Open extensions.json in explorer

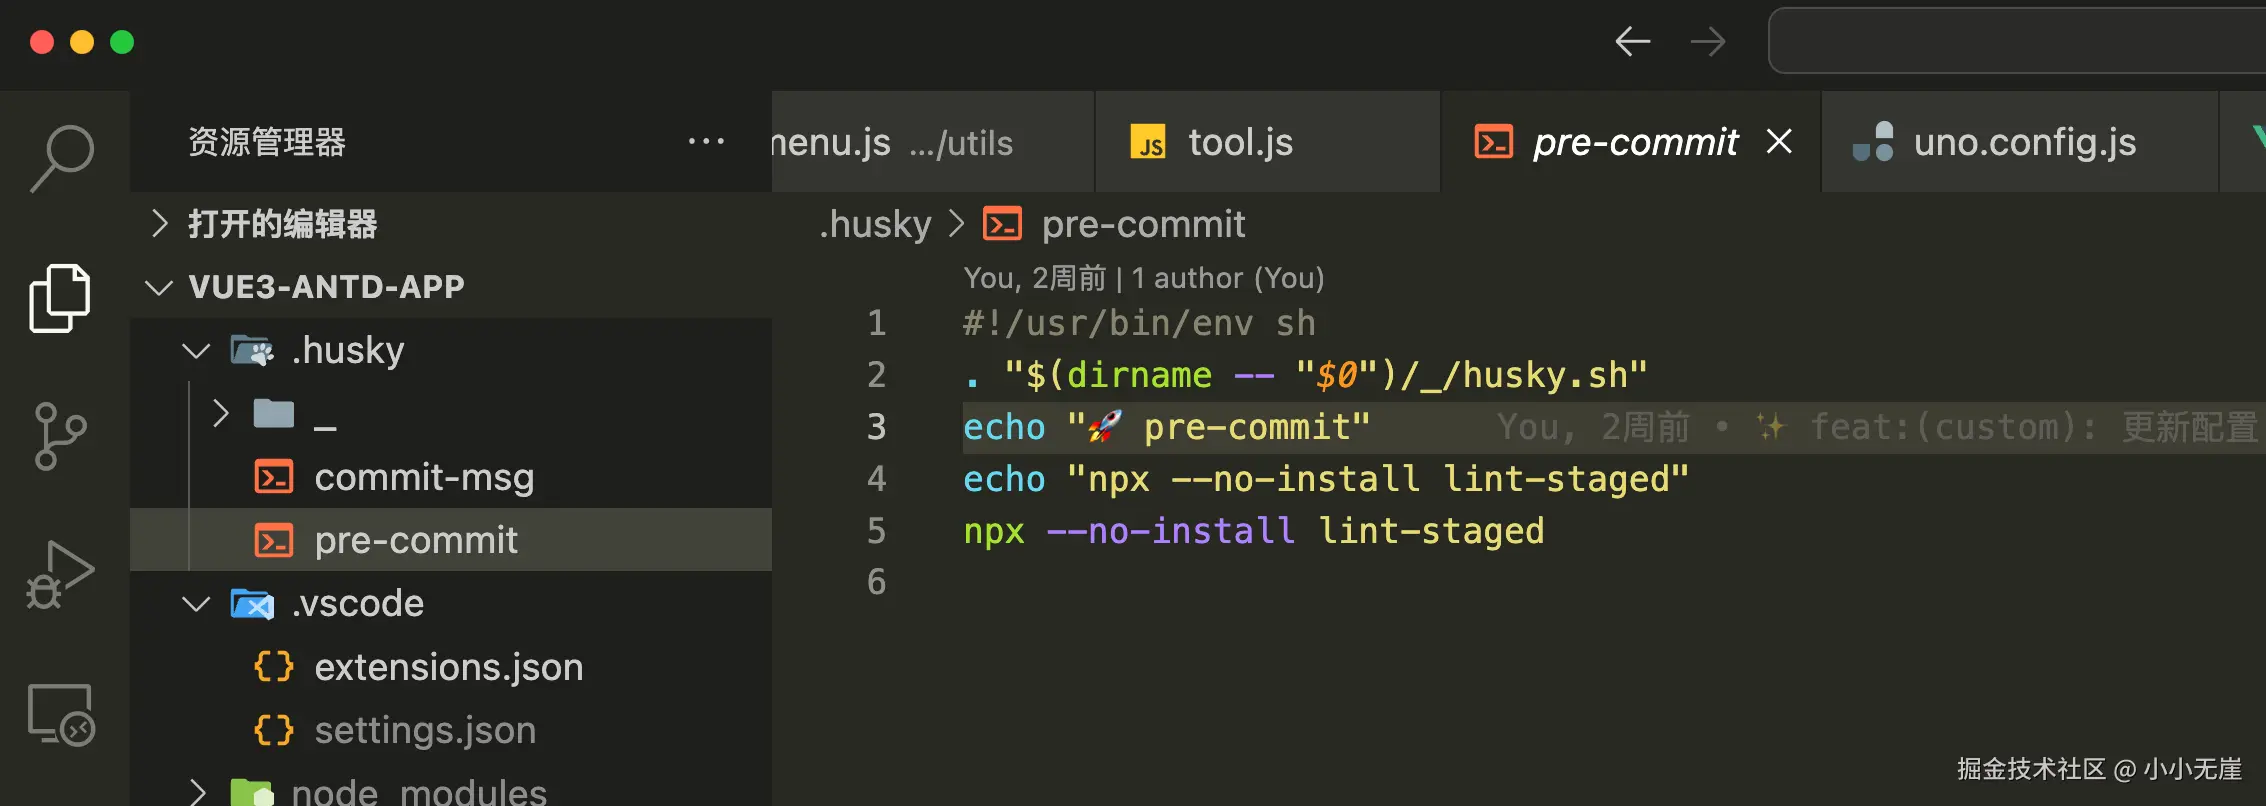450,667
